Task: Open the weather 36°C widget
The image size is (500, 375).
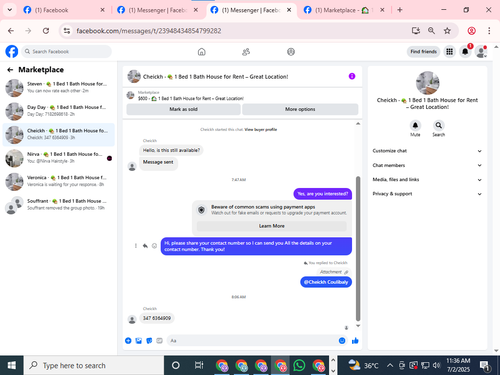Action: pyautogui.click(x=363, y=365)
